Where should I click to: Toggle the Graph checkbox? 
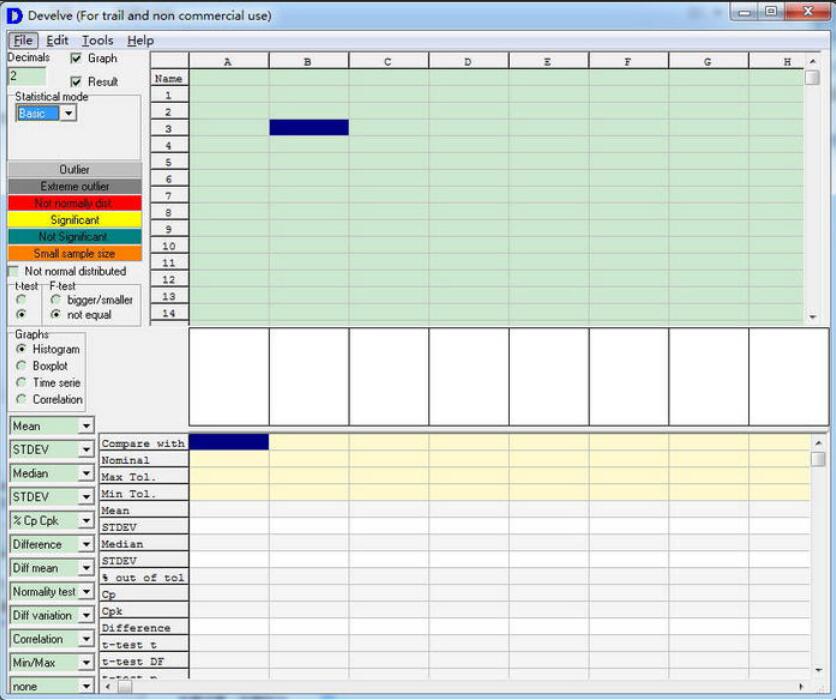[77, 59]
